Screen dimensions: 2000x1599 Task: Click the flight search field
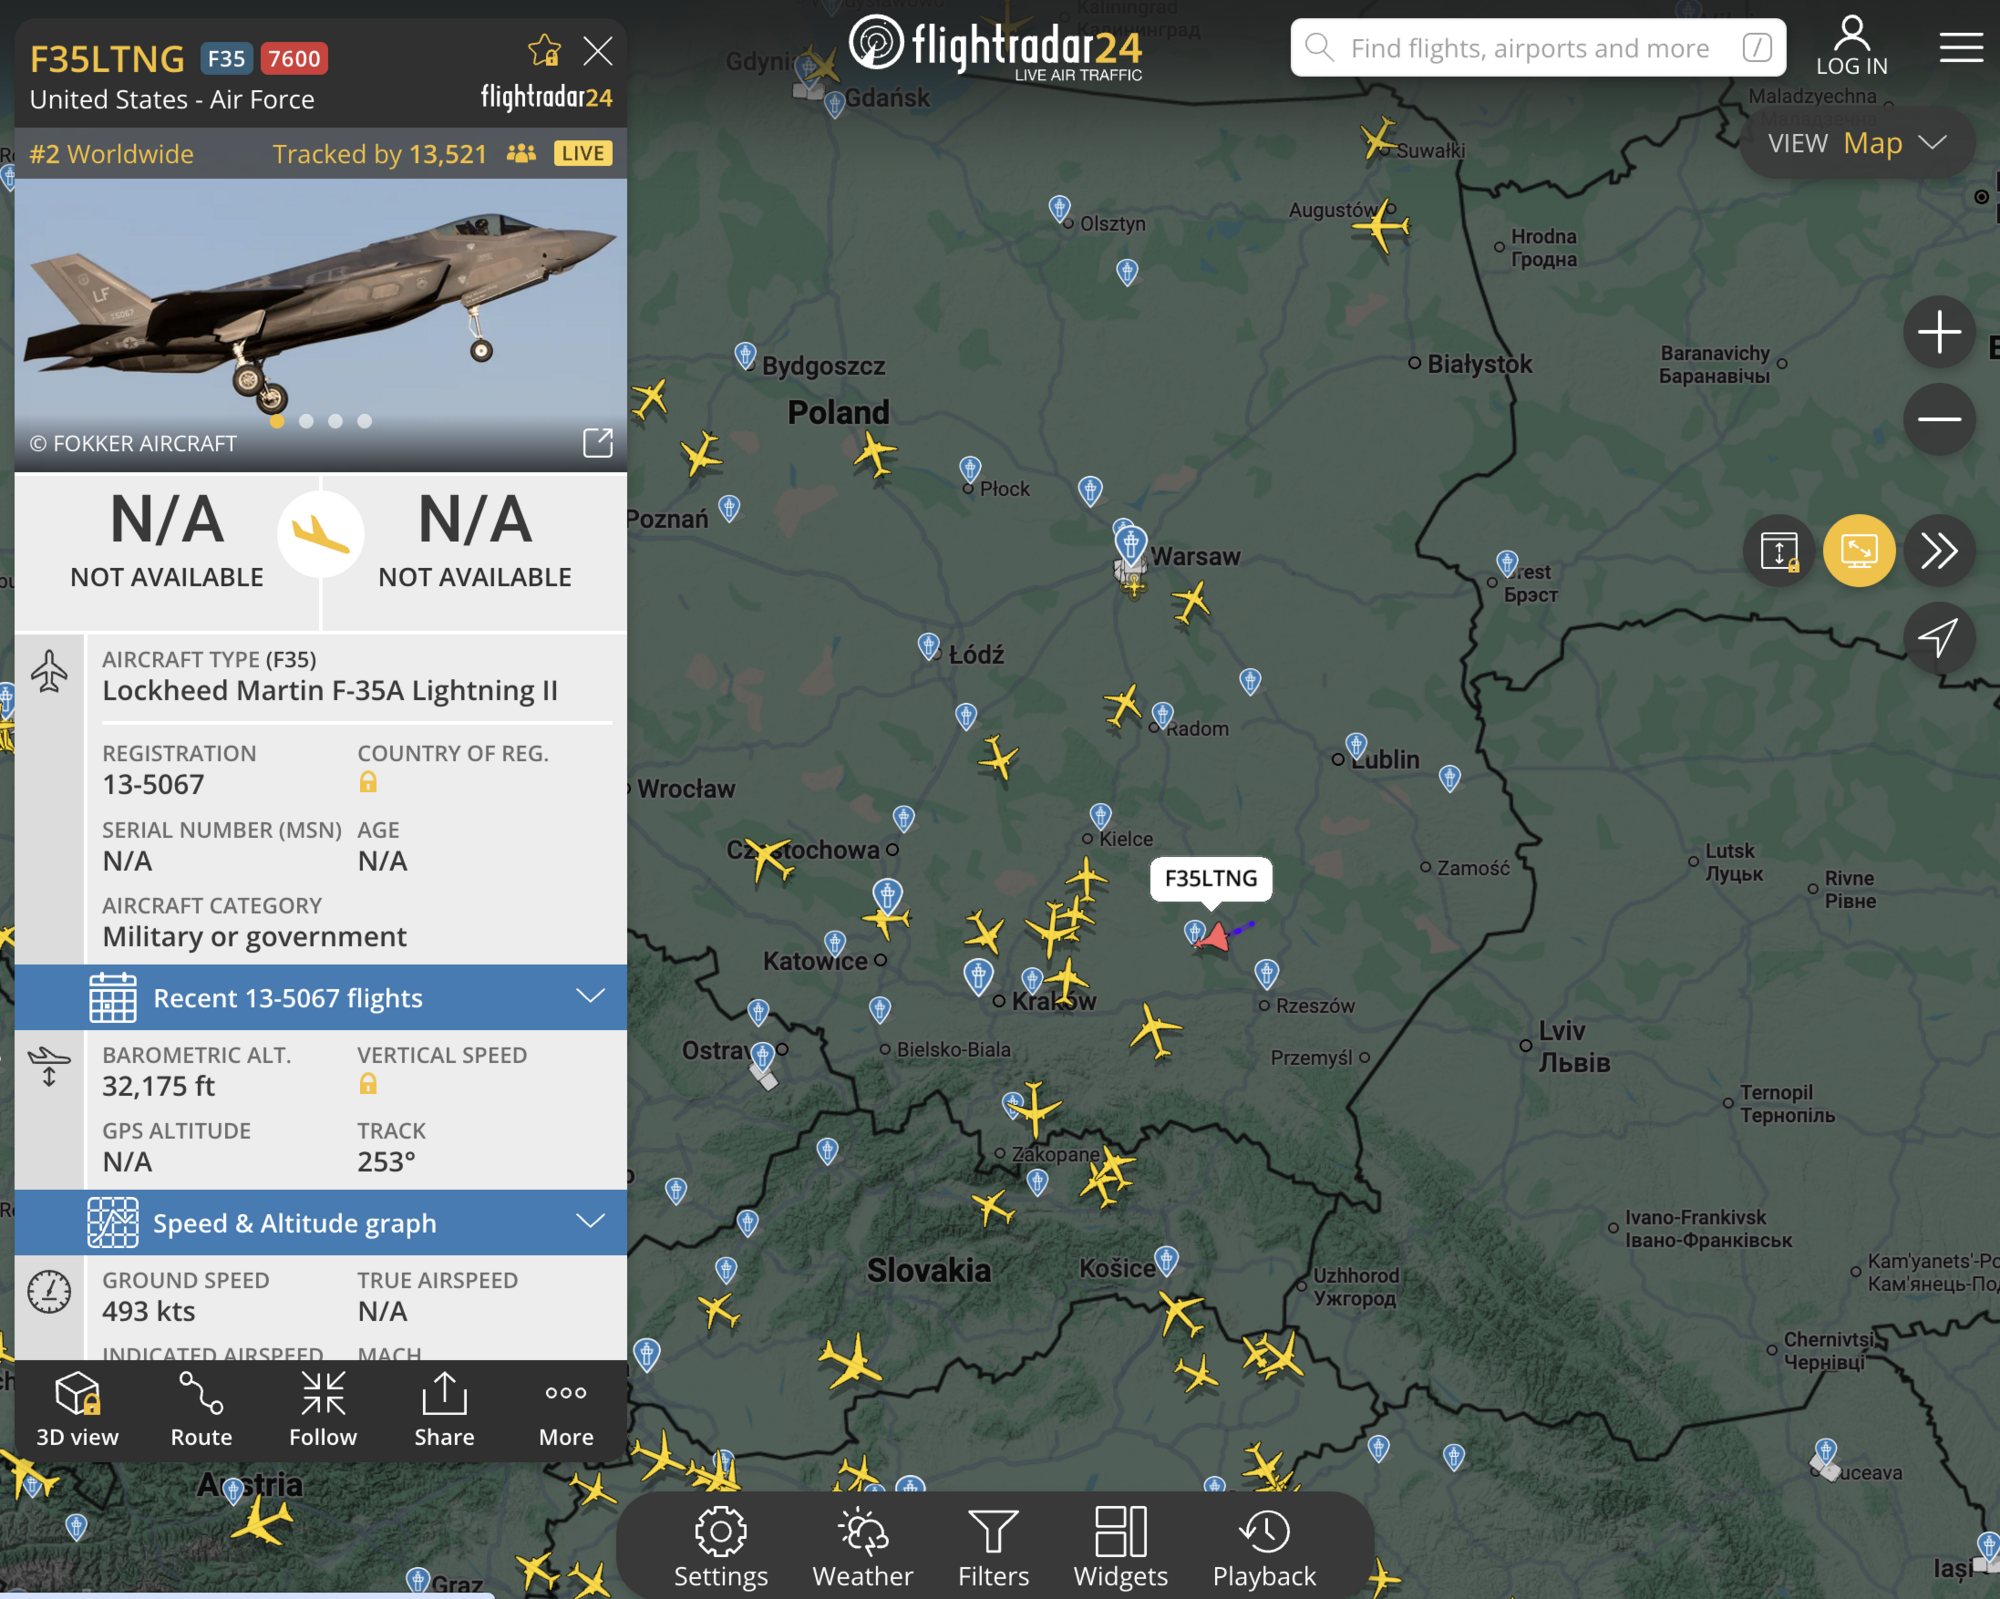1538,47
